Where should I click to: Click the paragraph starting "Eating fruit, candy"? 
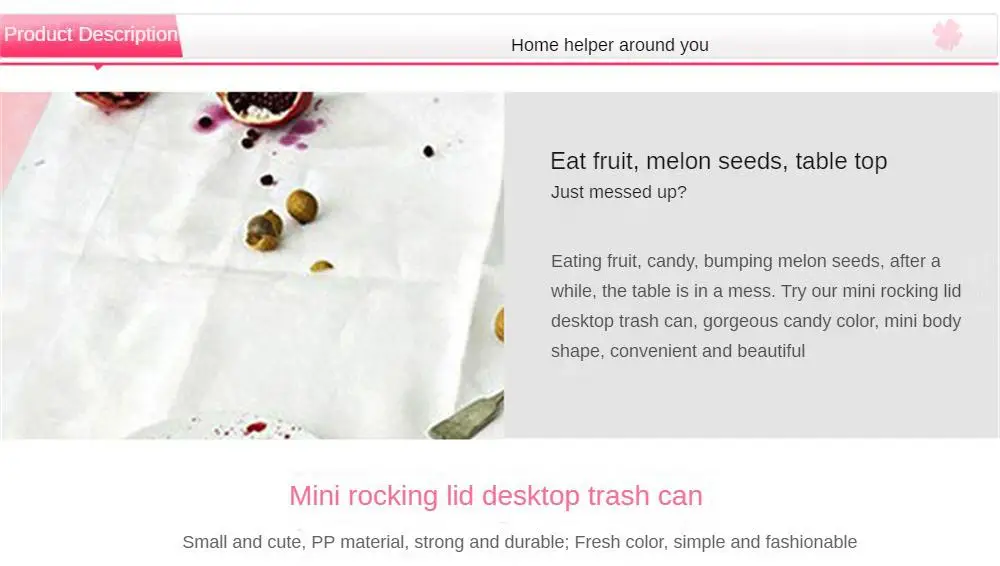coord(756,306)
